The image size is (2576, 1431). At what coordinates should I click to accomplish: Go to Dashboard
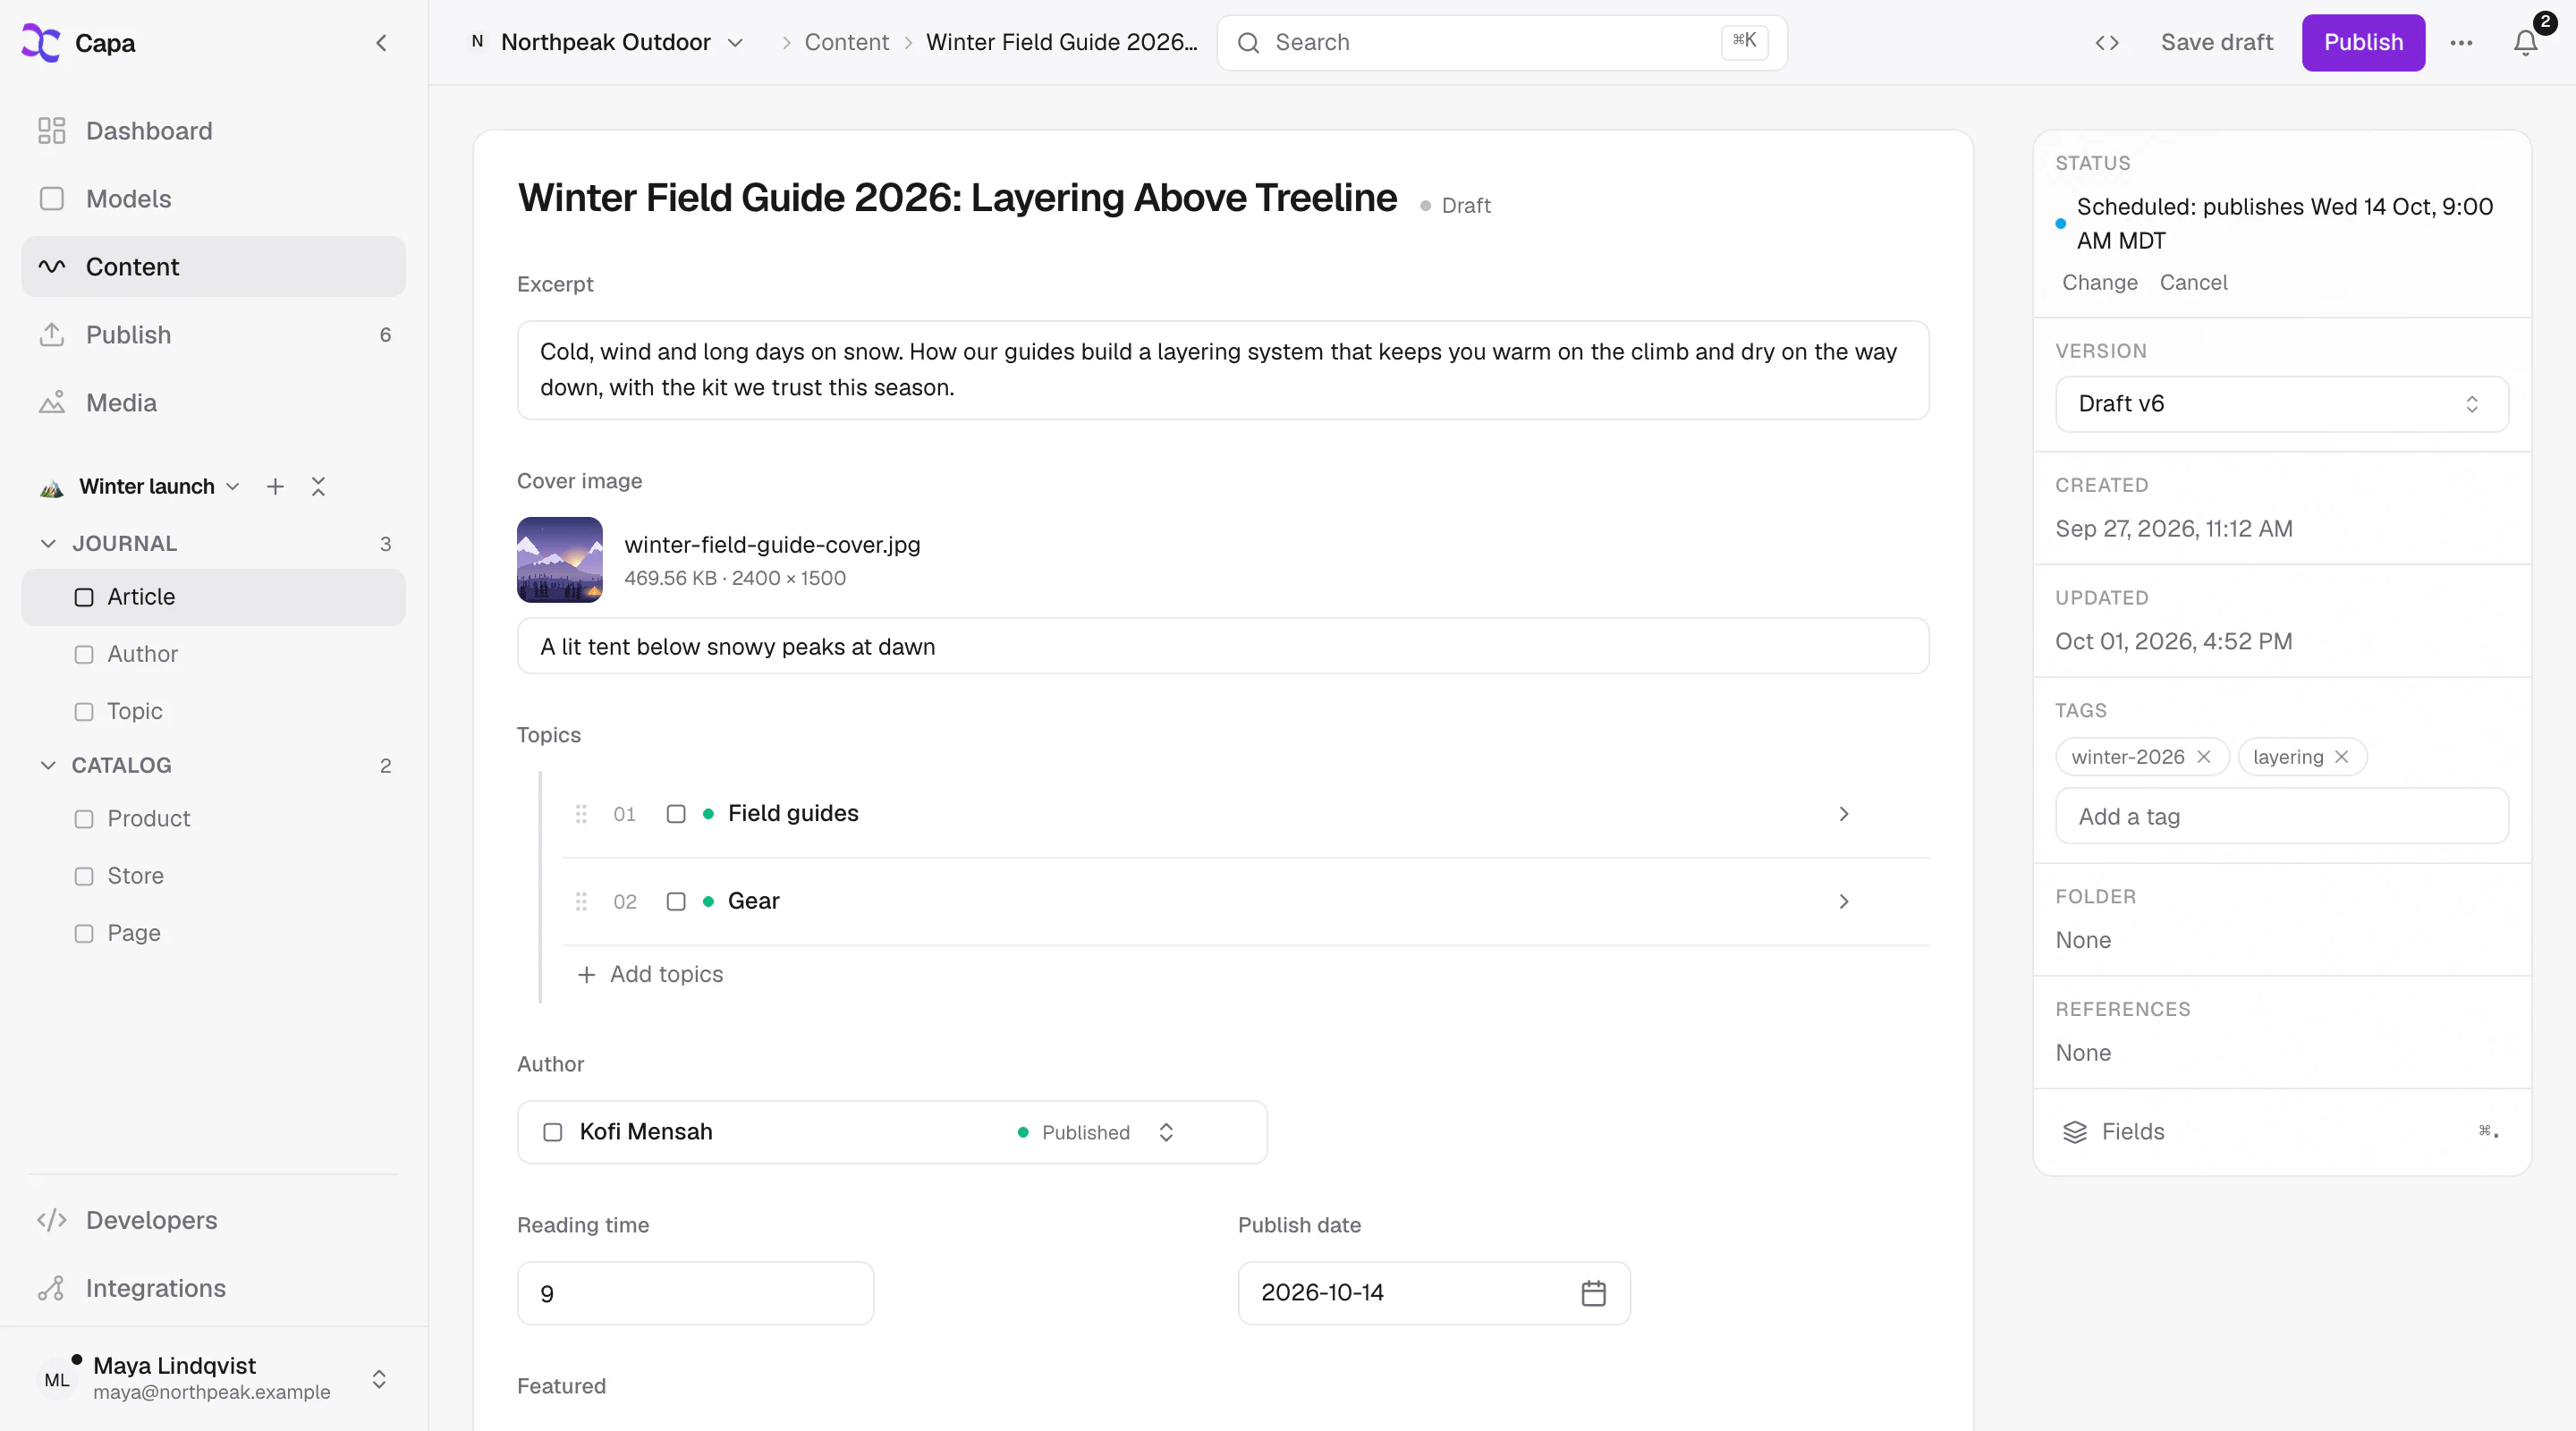[214, 131]
